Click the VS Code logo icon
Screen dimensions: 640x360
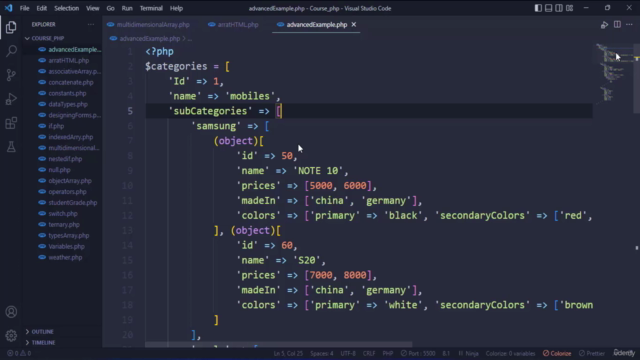coord(9,8)
